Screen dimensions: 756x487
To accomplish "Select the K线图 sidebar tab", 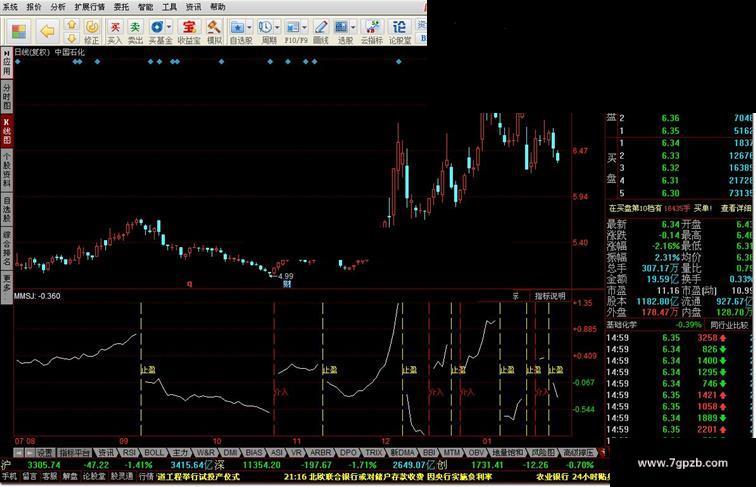I will (x=7, y=131).
